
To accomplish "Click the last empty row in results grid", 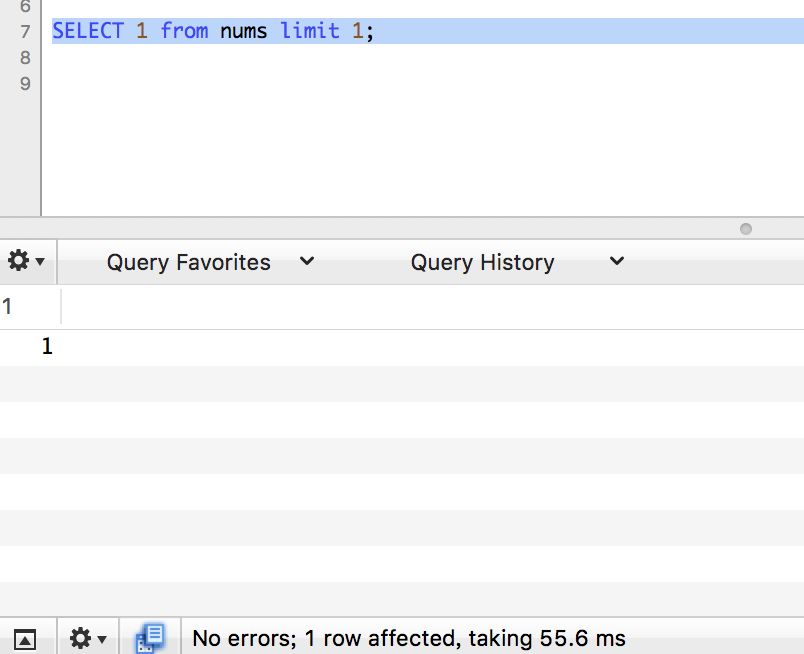I will click(x=400, y=599).
